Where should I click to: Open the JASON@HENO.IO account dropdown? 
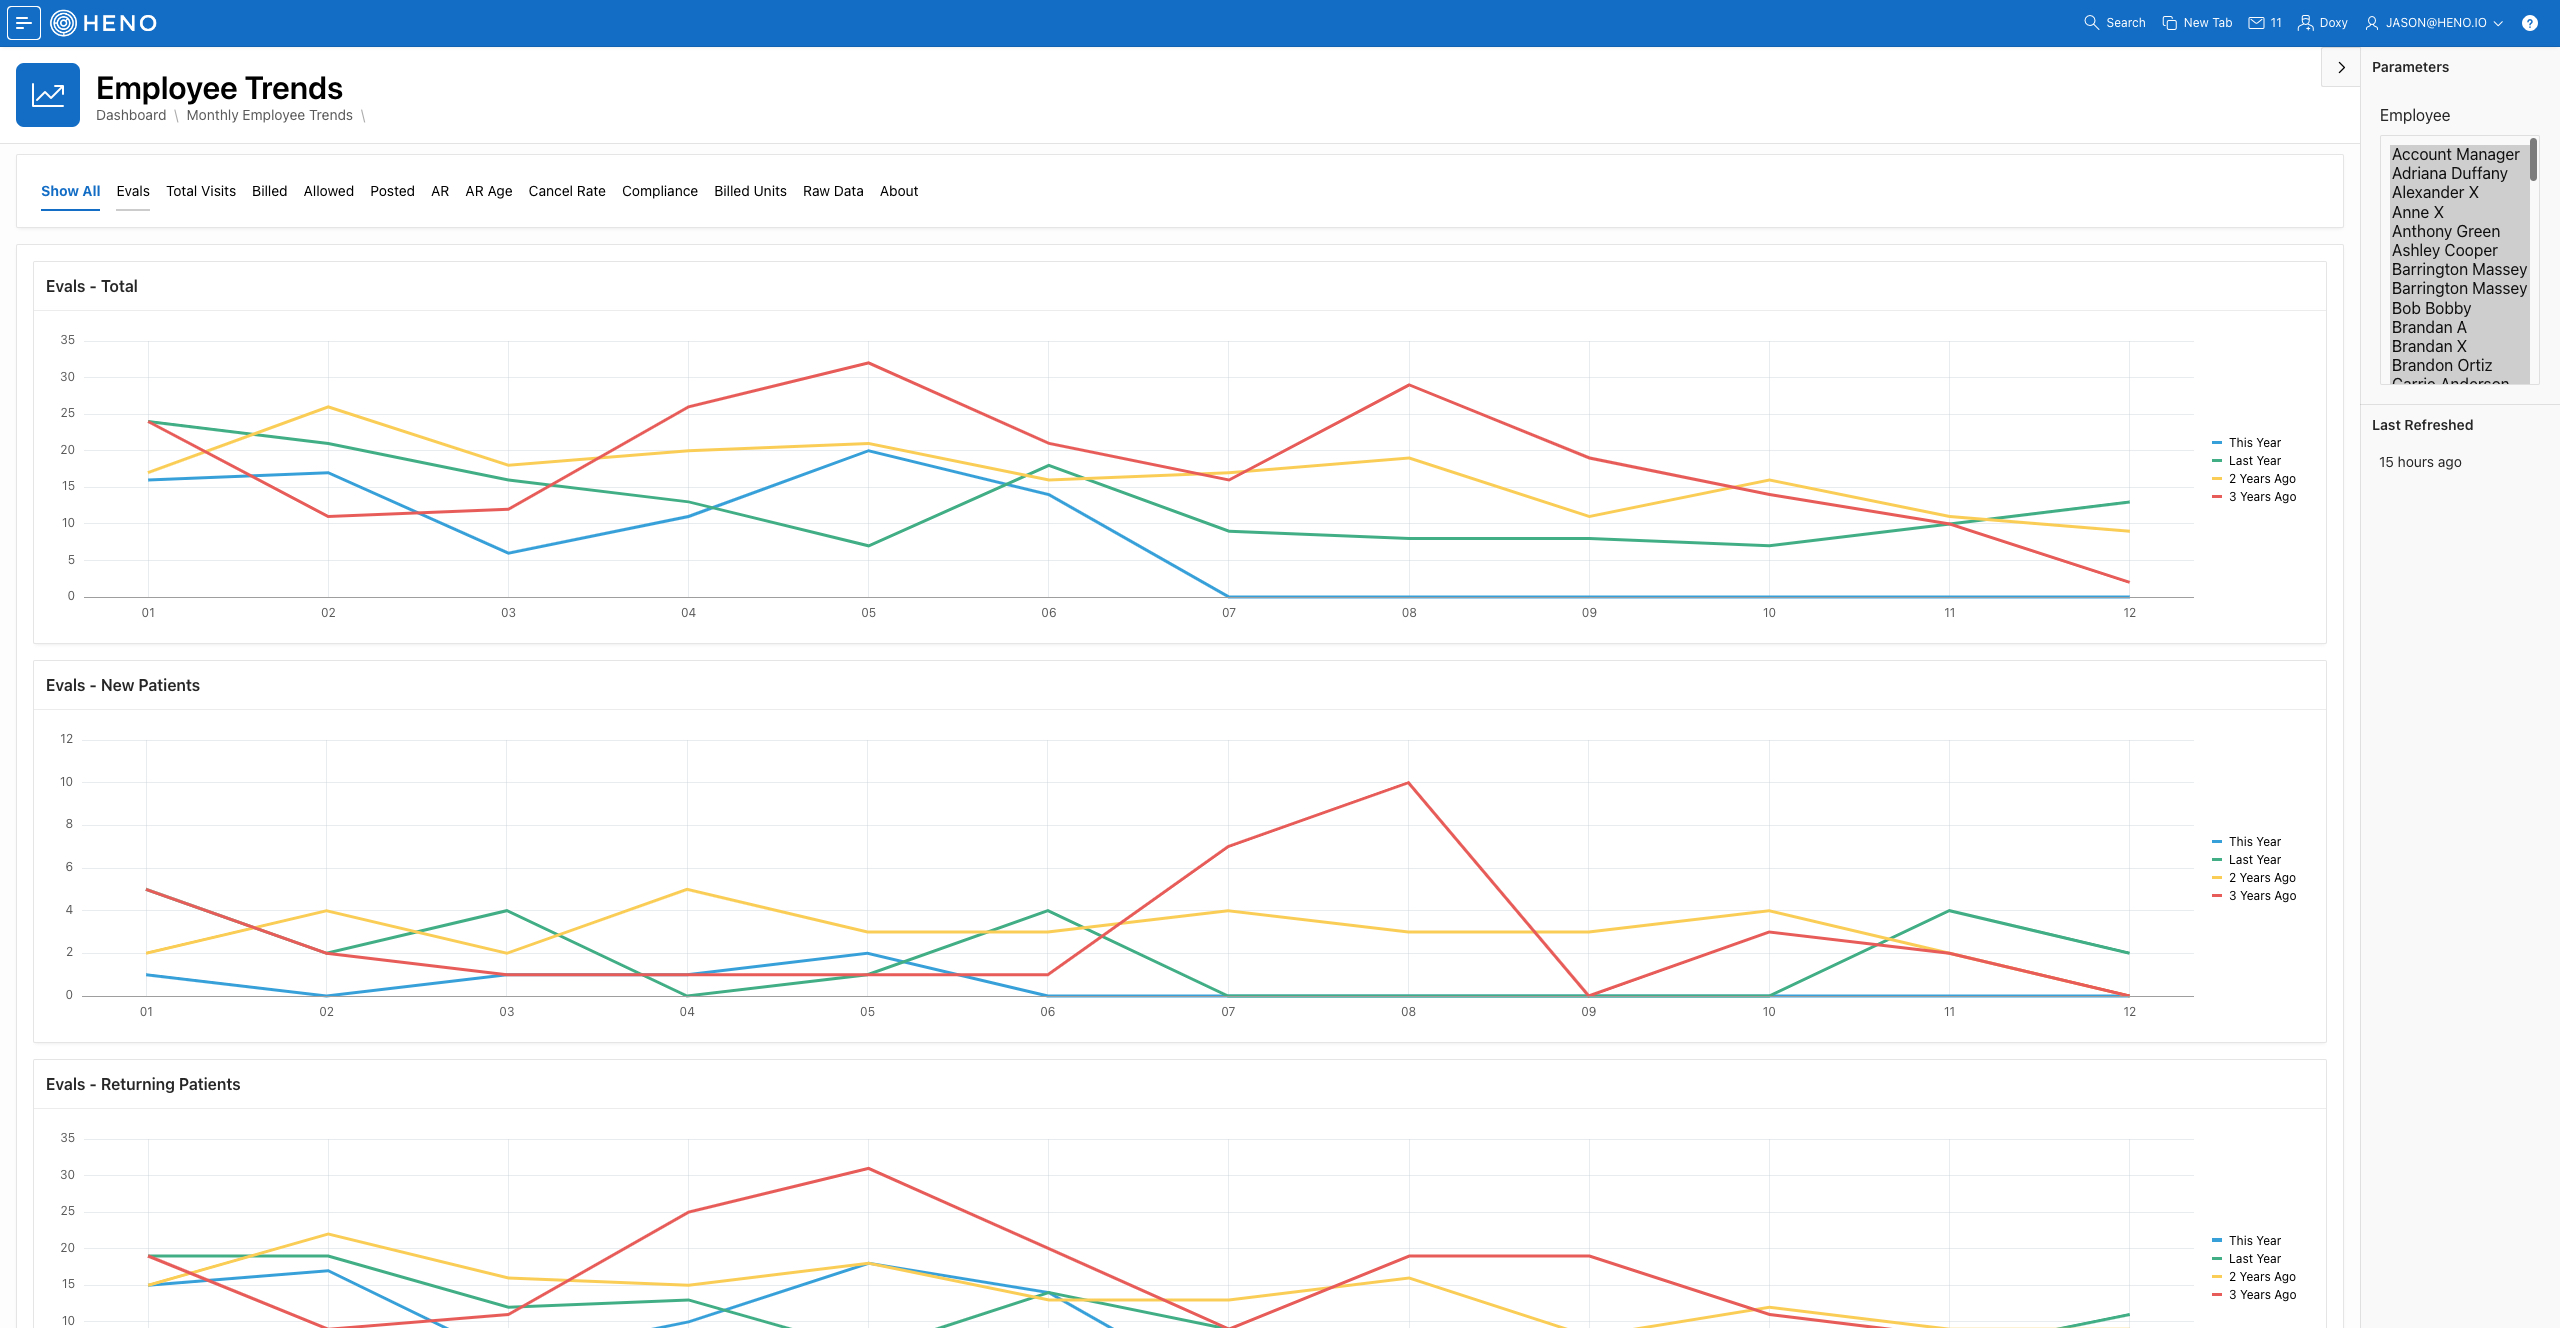[2434, 23]
